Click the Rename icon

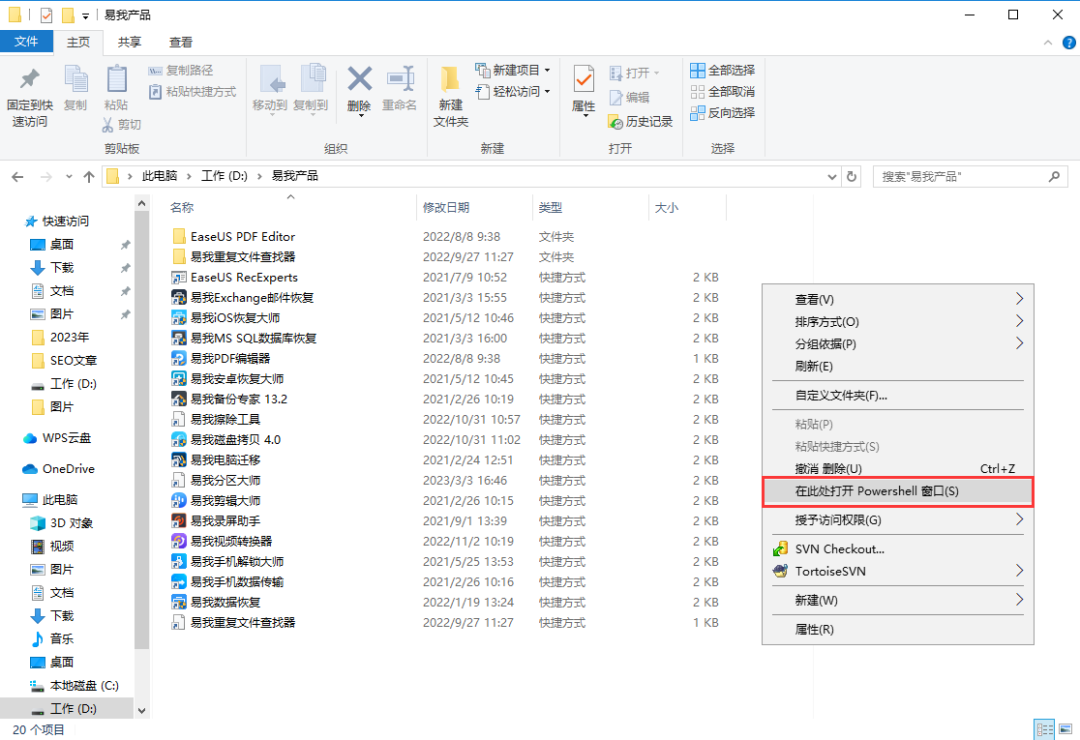pos(400,79)
